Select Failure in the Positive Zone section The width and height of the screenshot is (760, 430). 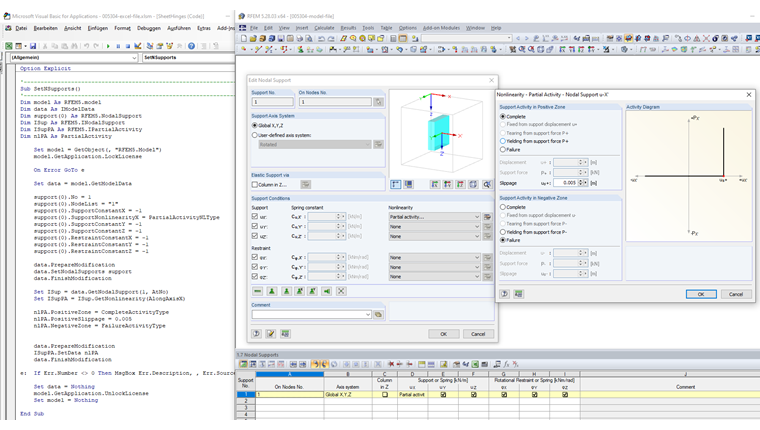(504, 149)
